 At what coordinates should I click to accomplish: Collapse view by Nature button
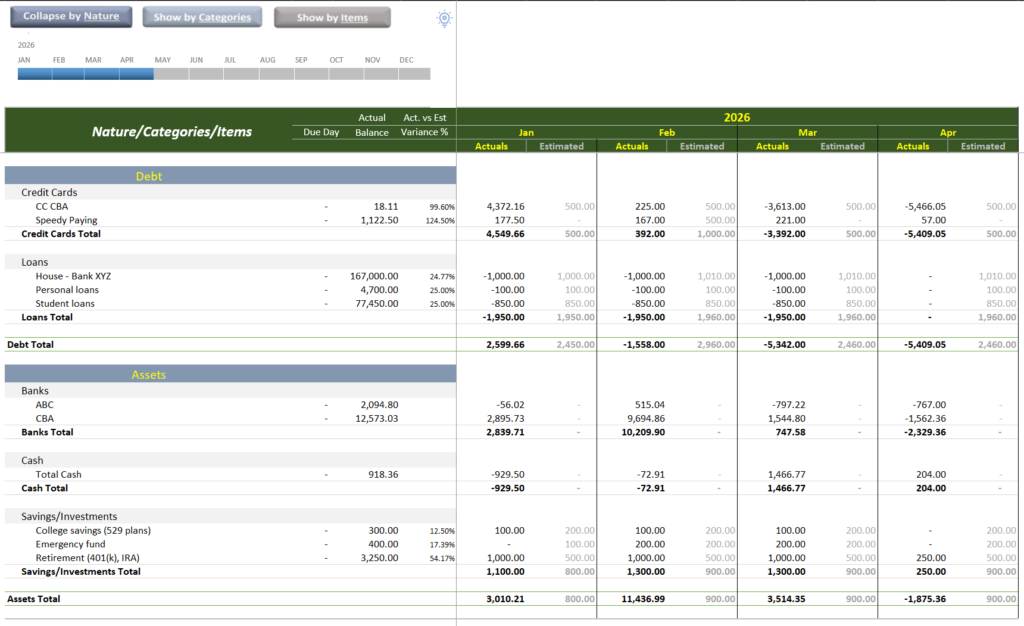pos(71,16)
